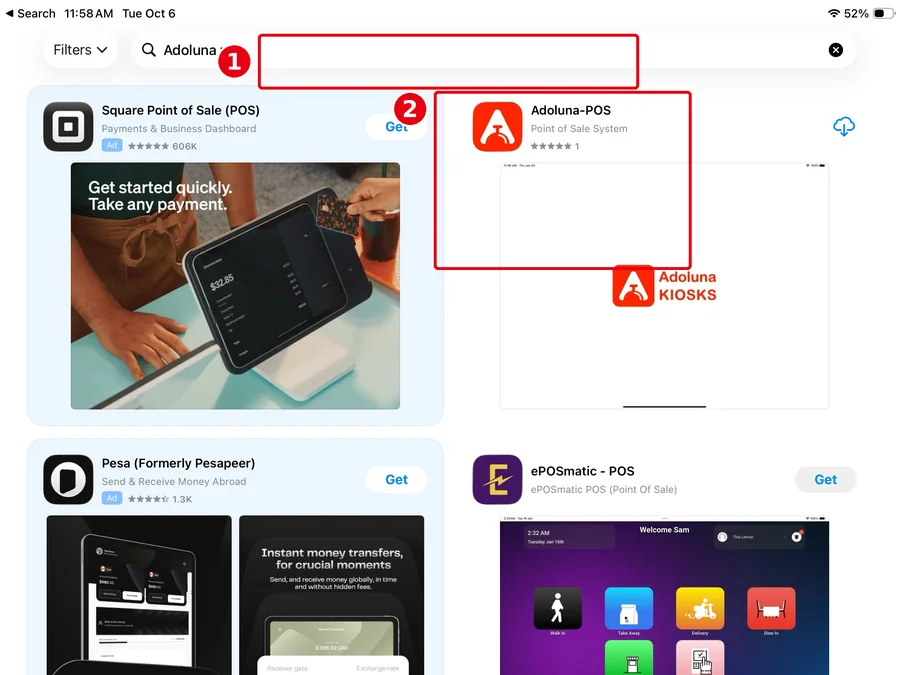Select the Point of Sale System subtitle

pyautogui.click(x=579, y=129)
